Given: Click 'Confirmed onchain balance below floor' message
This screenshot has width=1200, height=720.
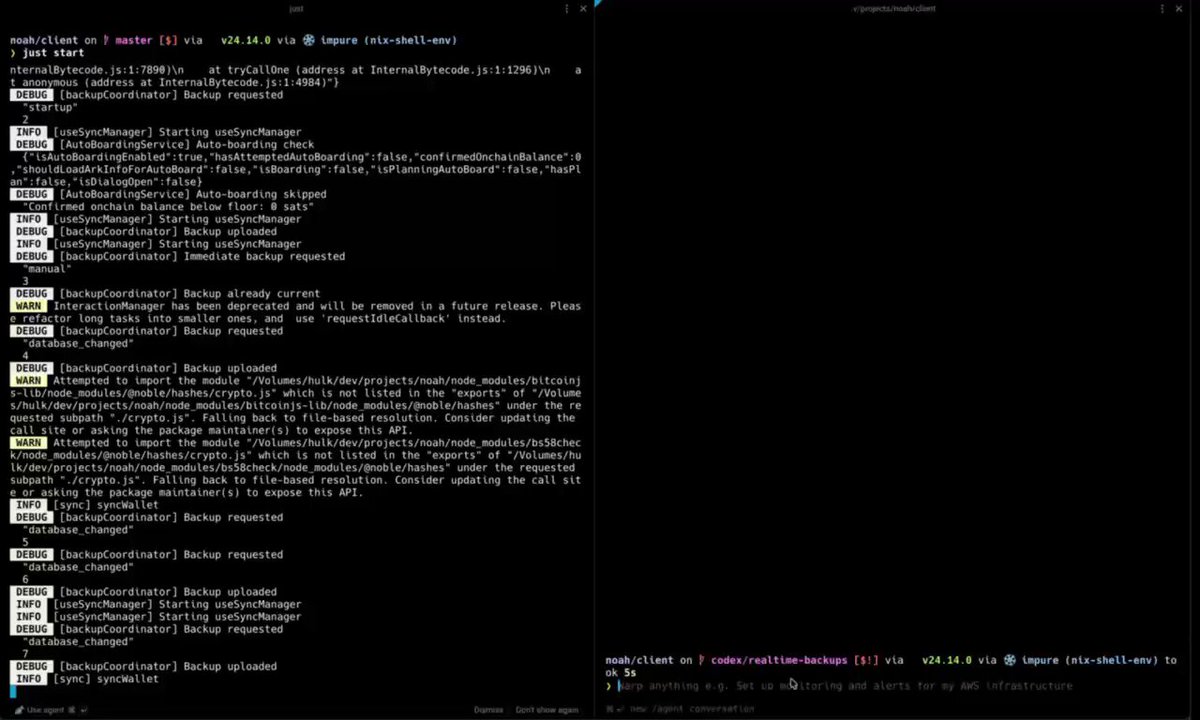Looking at the screenshot, I should 168,207.
